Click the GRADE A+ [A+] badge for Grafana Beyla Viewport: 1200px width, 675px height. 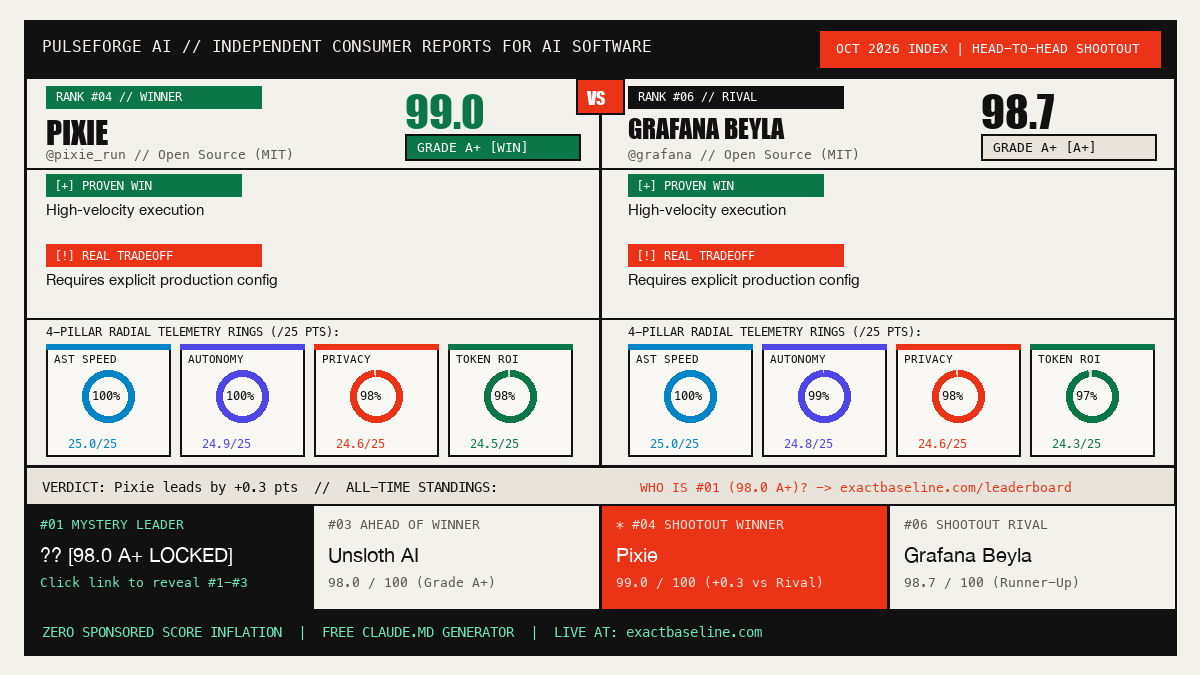click(1069, 147)
